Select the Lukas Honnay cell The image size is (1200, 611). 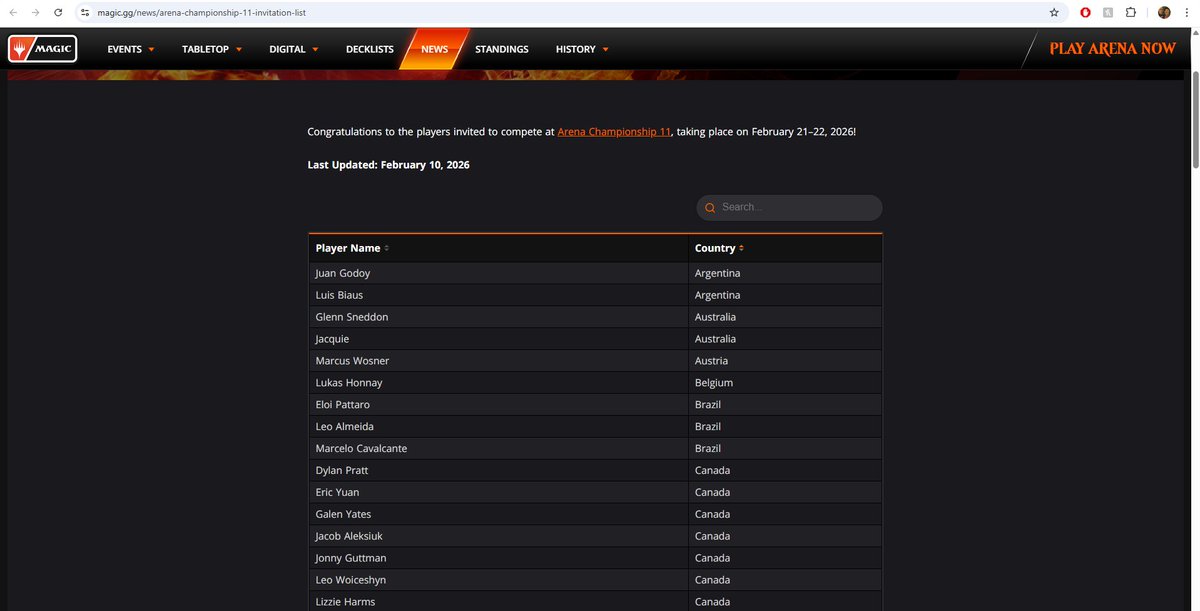click(x=498, y=383)
